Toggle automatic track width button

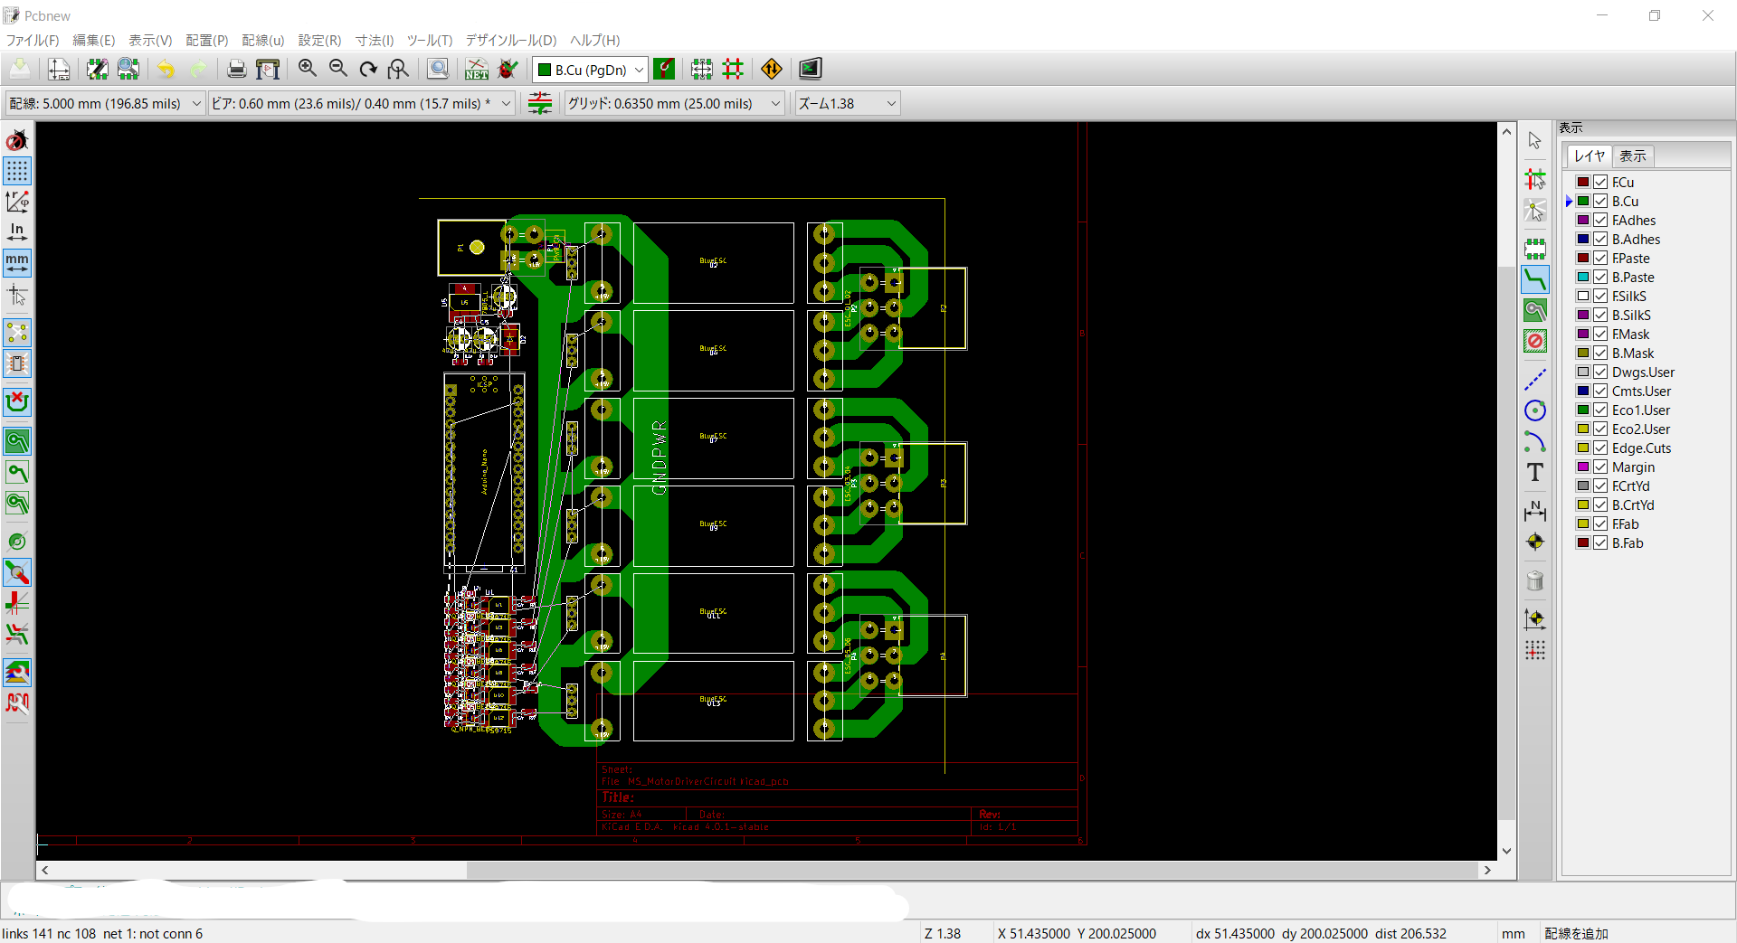click(540, 103)
